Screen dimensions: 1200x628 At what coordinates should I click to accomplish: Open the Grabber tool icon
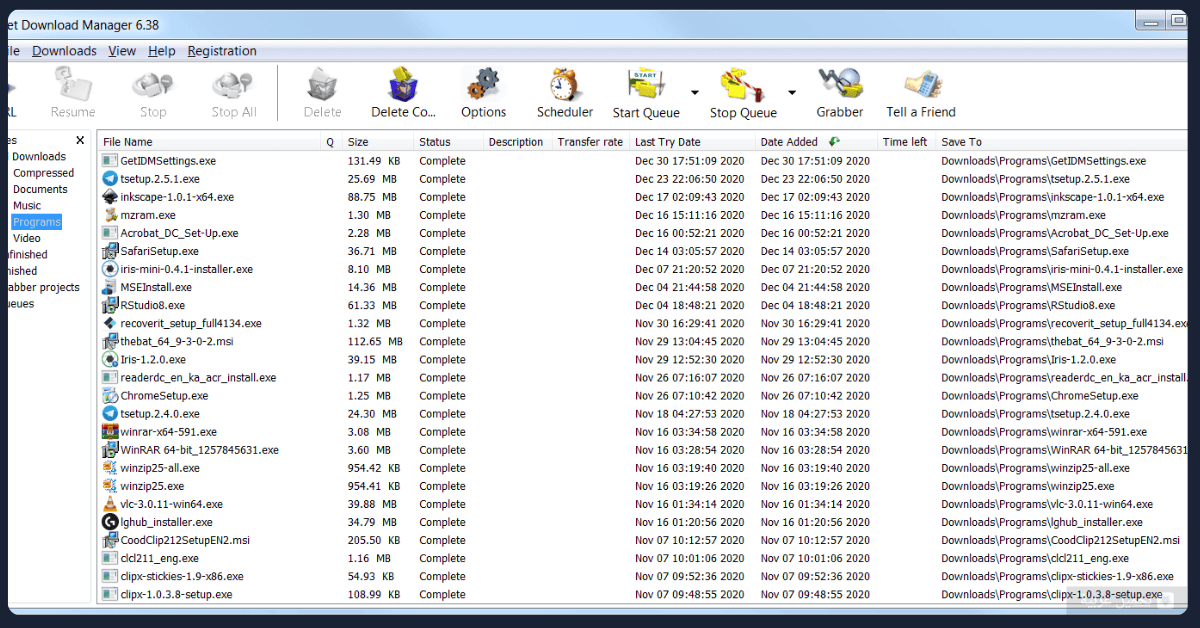(840, 84)
